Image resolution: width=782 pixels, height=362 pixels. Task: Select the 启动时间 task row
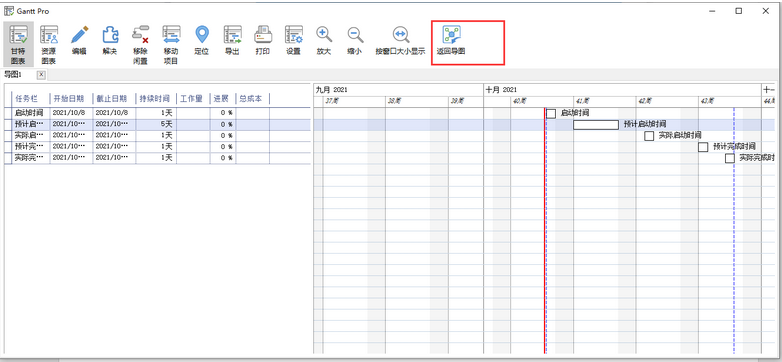pyautogui.click(x=157, y=113)
